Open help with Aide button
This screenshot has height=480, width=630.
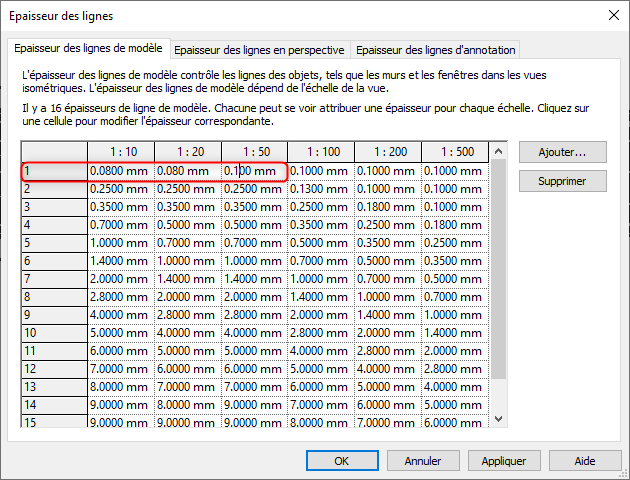(x=585, y=461)
